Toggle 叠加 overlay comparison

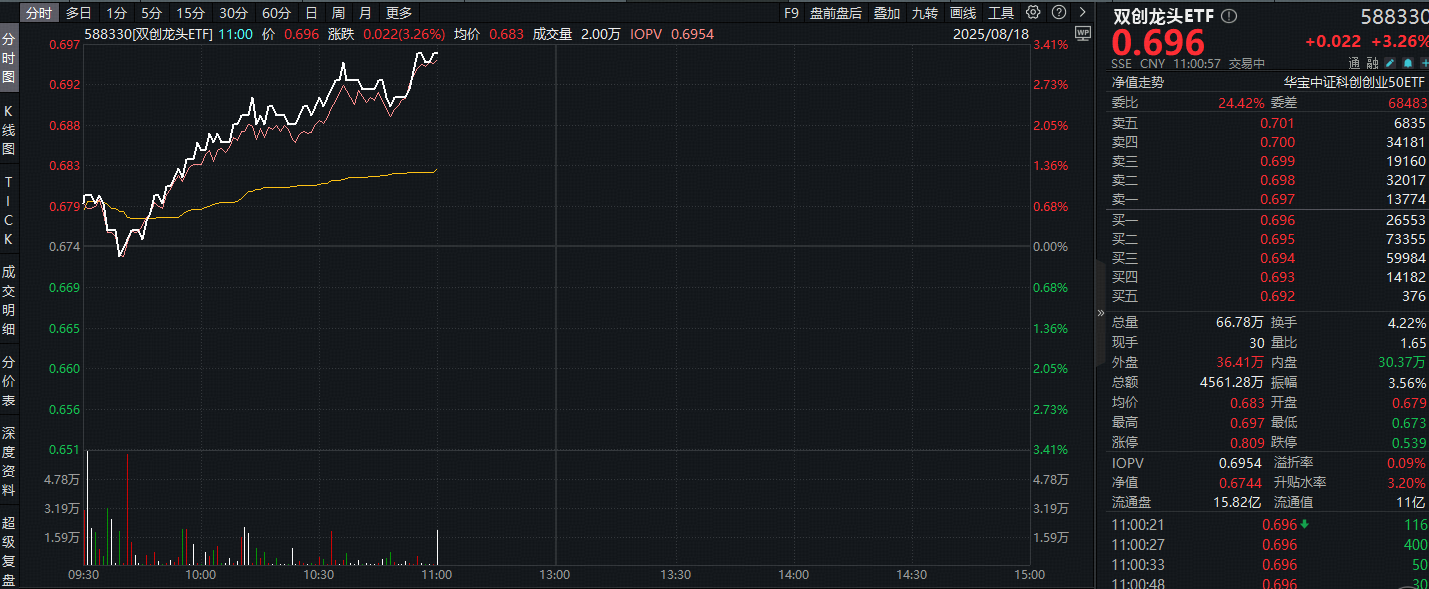[x=886, y=13]
